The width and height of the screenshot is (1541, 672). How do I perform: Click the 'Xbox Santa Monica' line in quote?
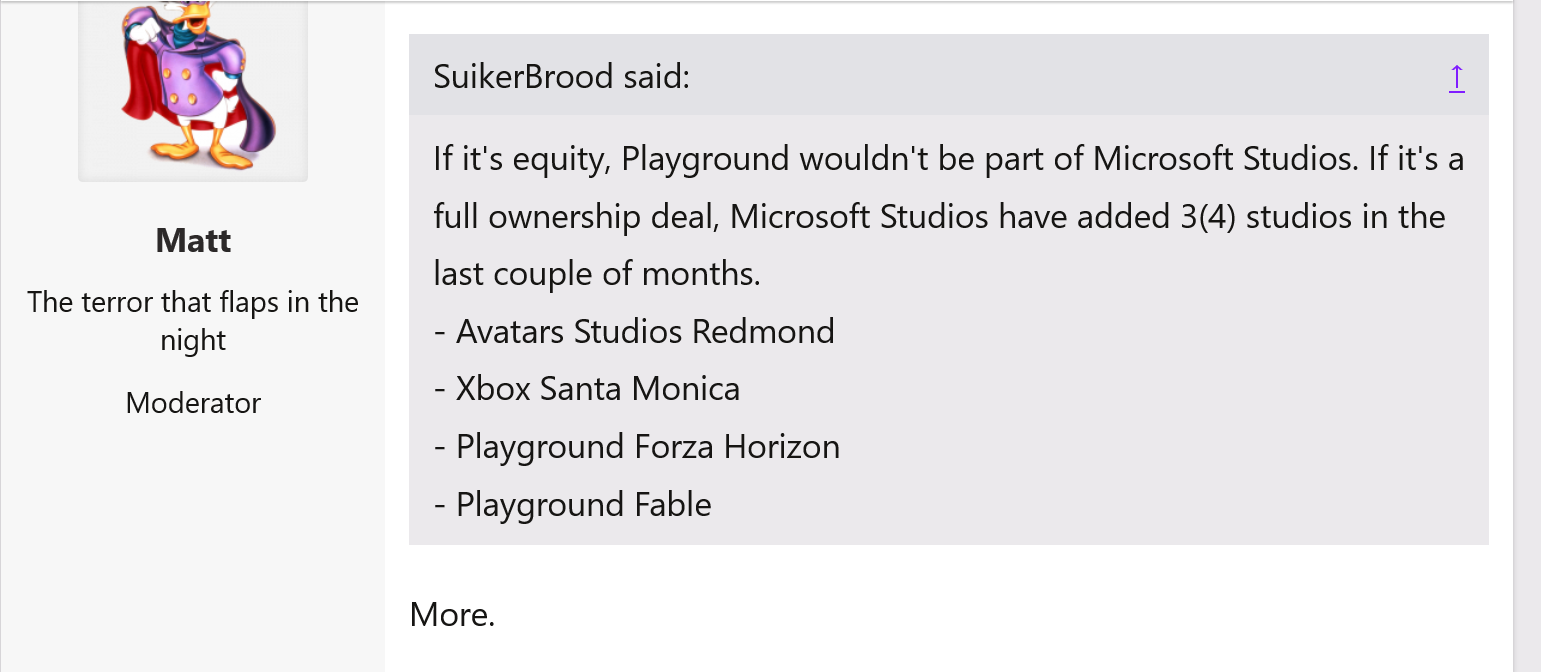coord(587,388)
